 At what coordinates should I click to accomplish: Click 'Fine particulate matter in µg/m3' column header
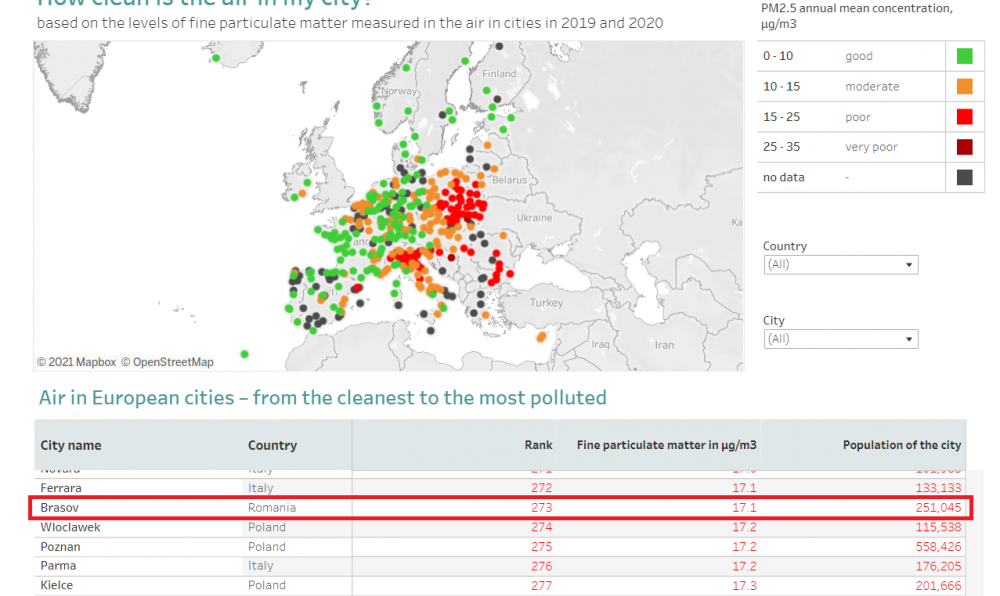click(666, 445)
